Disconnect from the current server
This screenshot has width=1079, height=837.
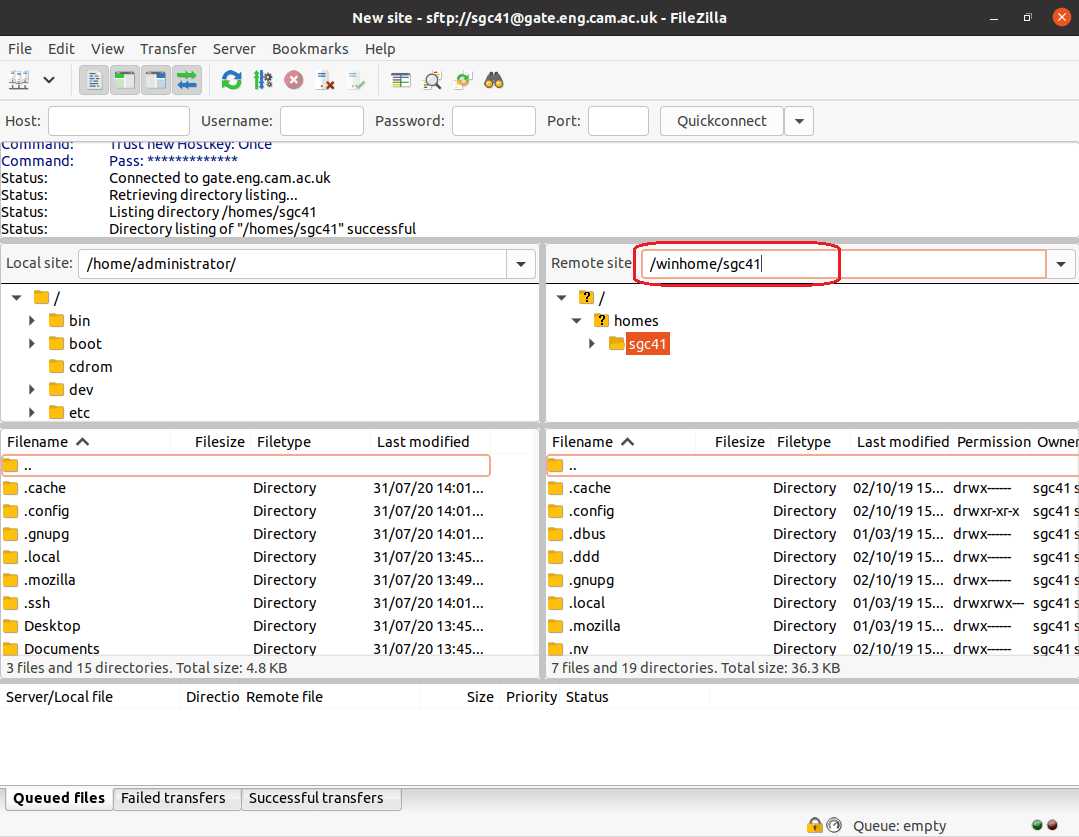click(325, 80)
